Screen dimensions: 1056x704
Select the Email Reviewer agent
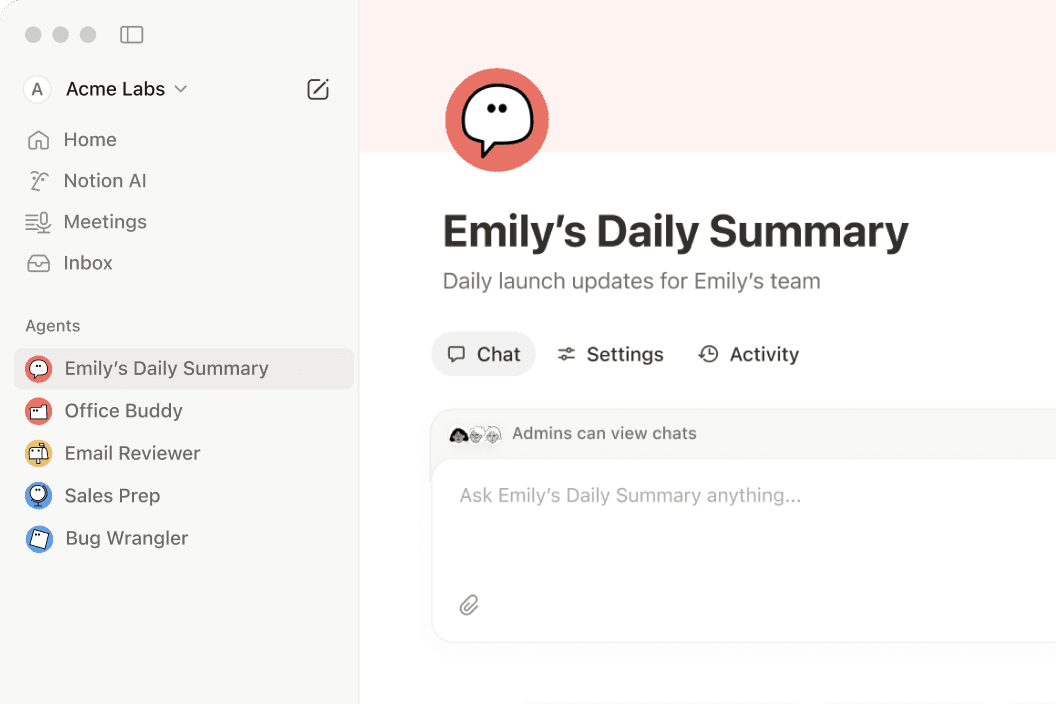132,453
